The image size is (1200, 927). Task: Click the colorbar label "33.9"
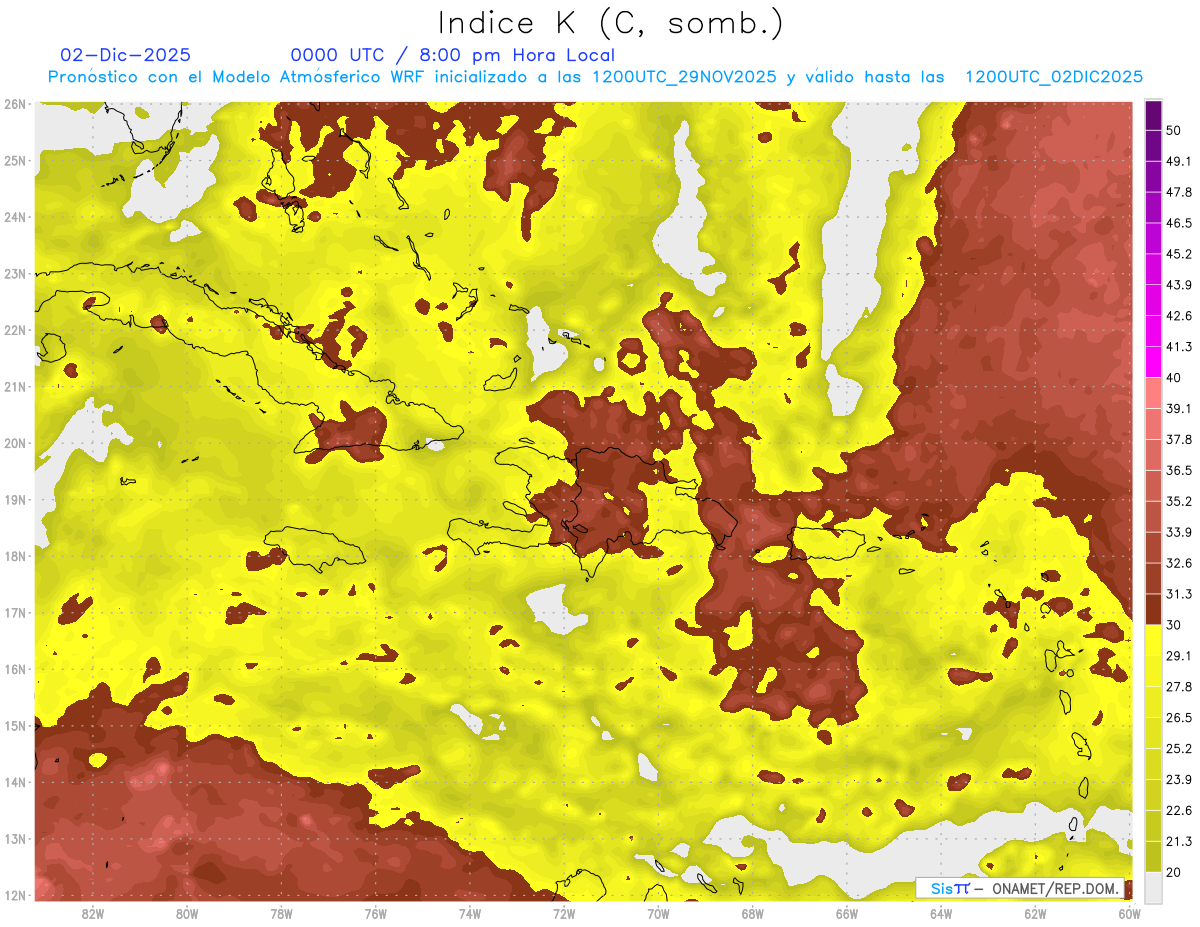point(1179,532)
